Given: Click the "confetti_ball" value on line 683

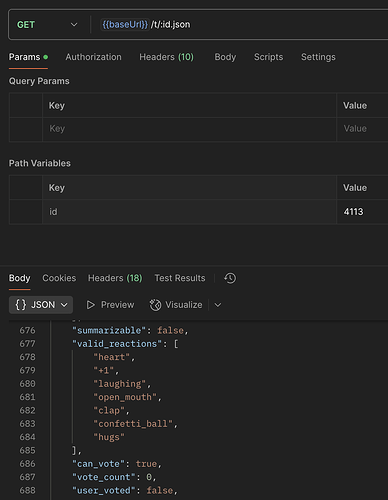Looking at the screenshot, I should [133, 424].
